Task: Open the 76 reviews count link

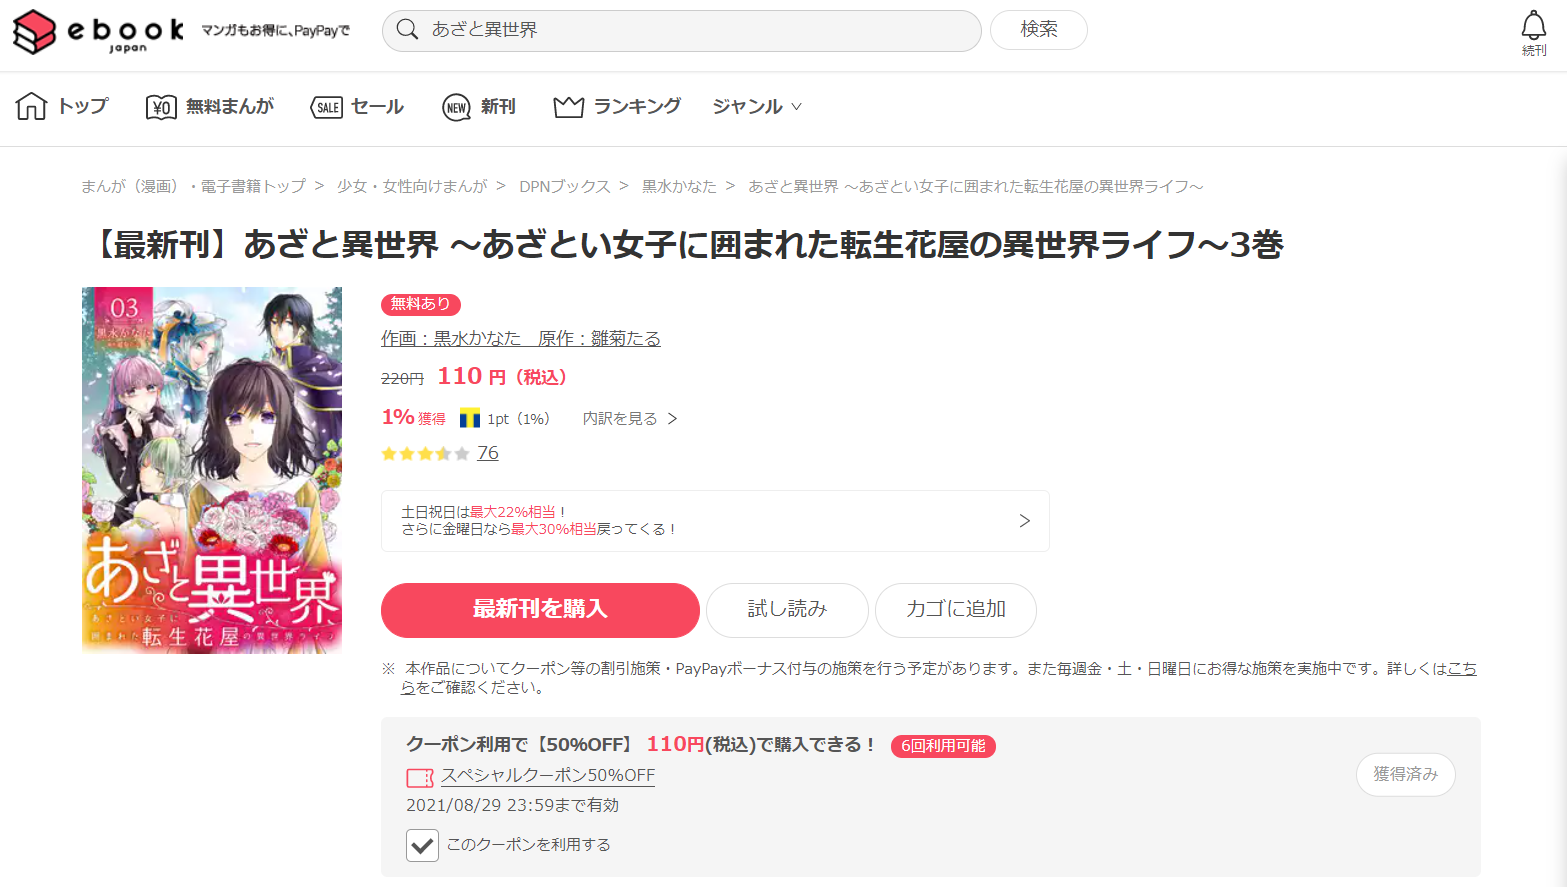Action: pyautogui.click(x=488, y=453)
